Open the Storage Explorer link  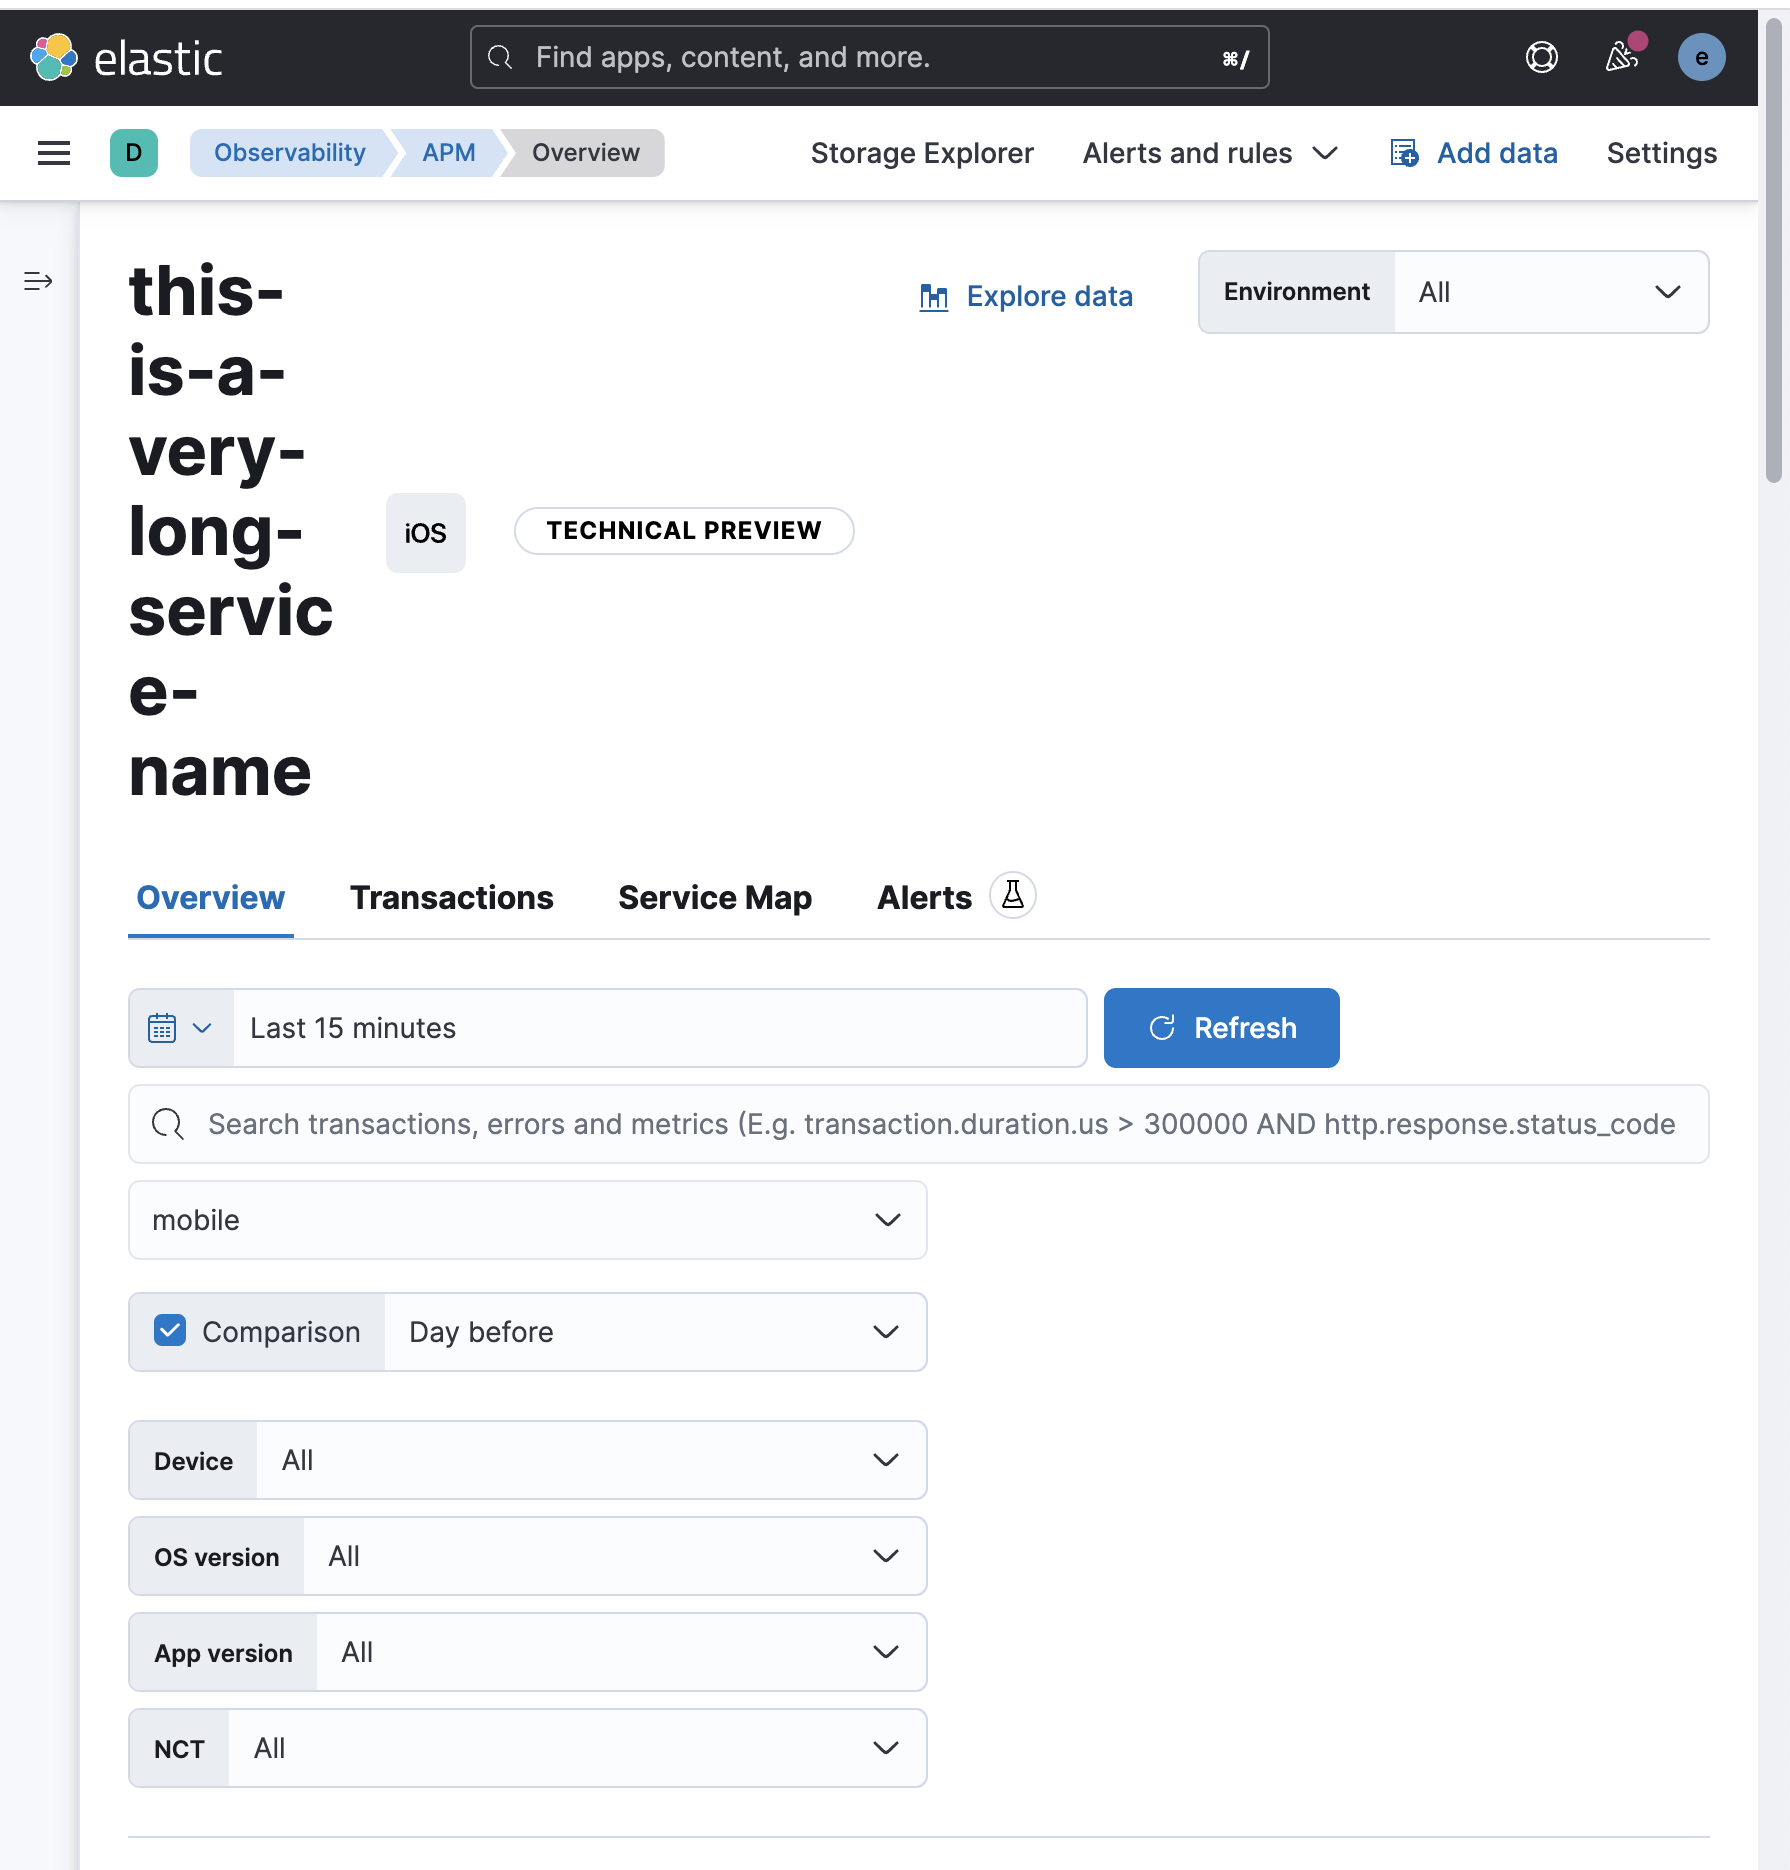point(922,153)
